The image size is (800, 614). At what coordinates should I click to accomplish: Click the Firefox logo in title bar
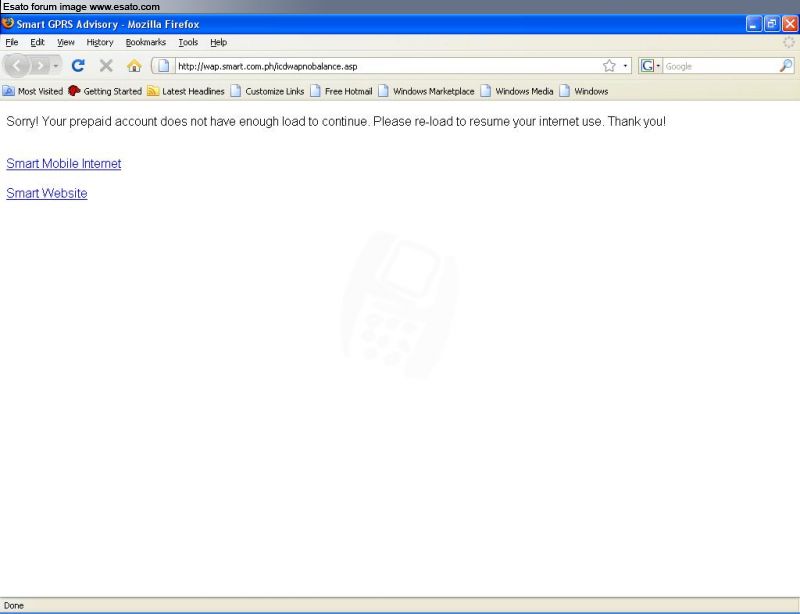pyautogui.click(x=8, y=23)
